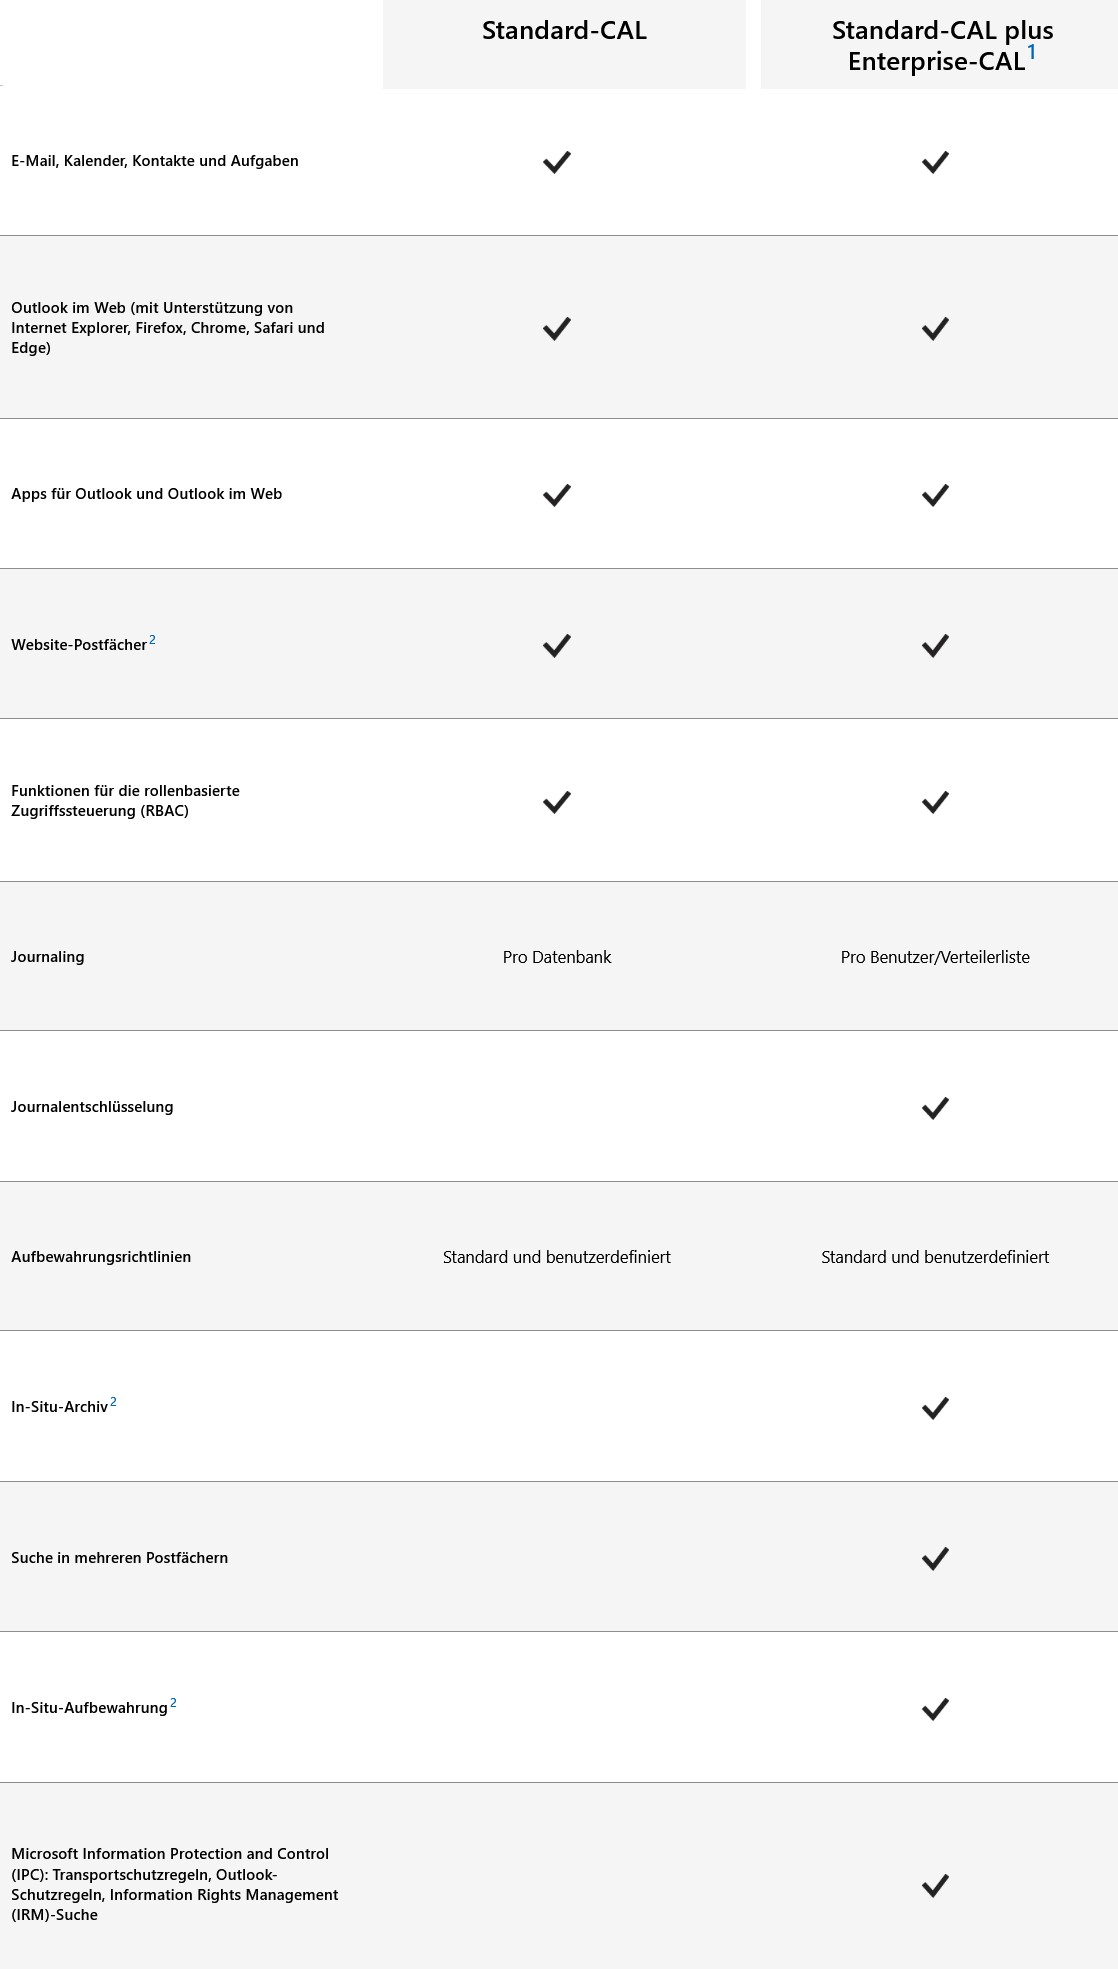This screenshot has width=1118, height=1969.
Task: Click the Journaling row label
Action: [x=48, y=957]
